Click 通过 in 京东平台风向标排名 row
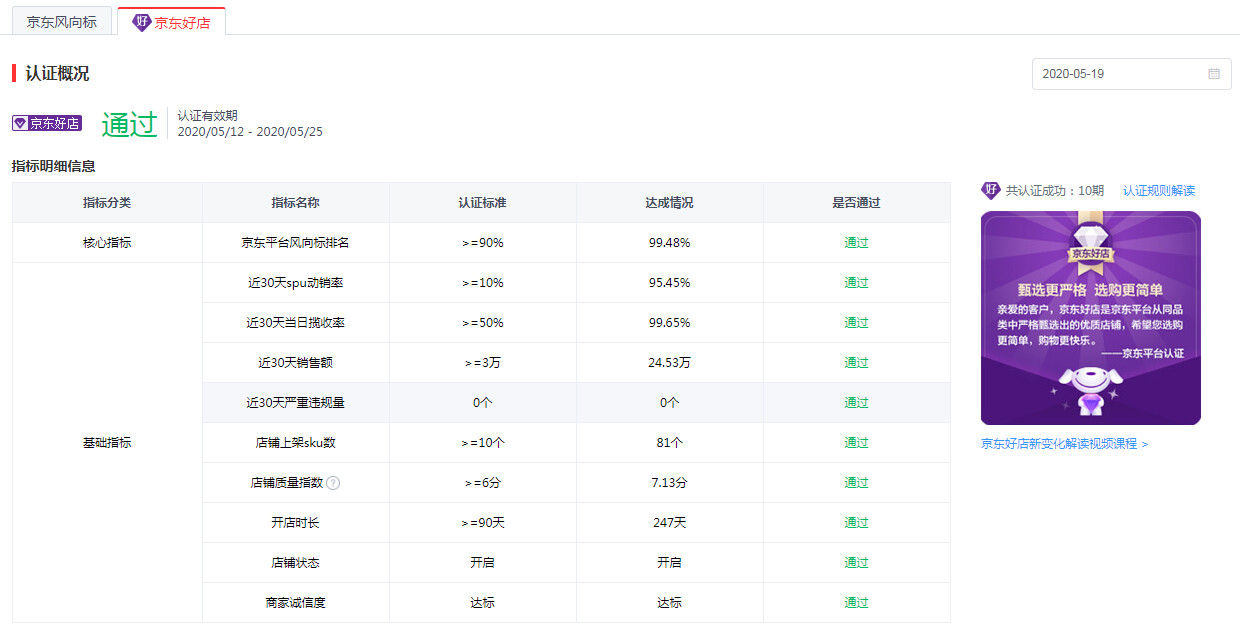Screen dimensions: 1240x632 tap(857, 243)
